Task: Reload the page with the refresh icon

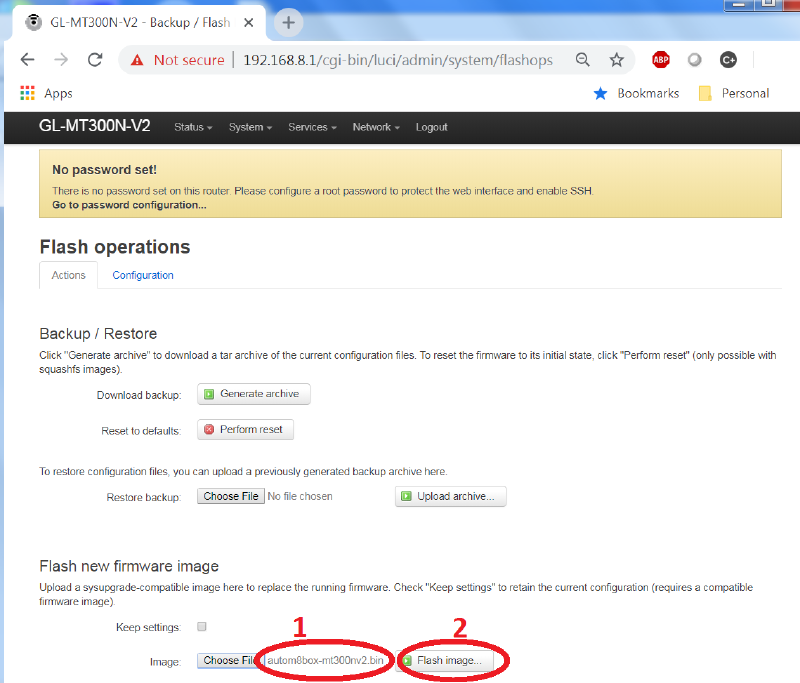Action: (x=95, y=60)
